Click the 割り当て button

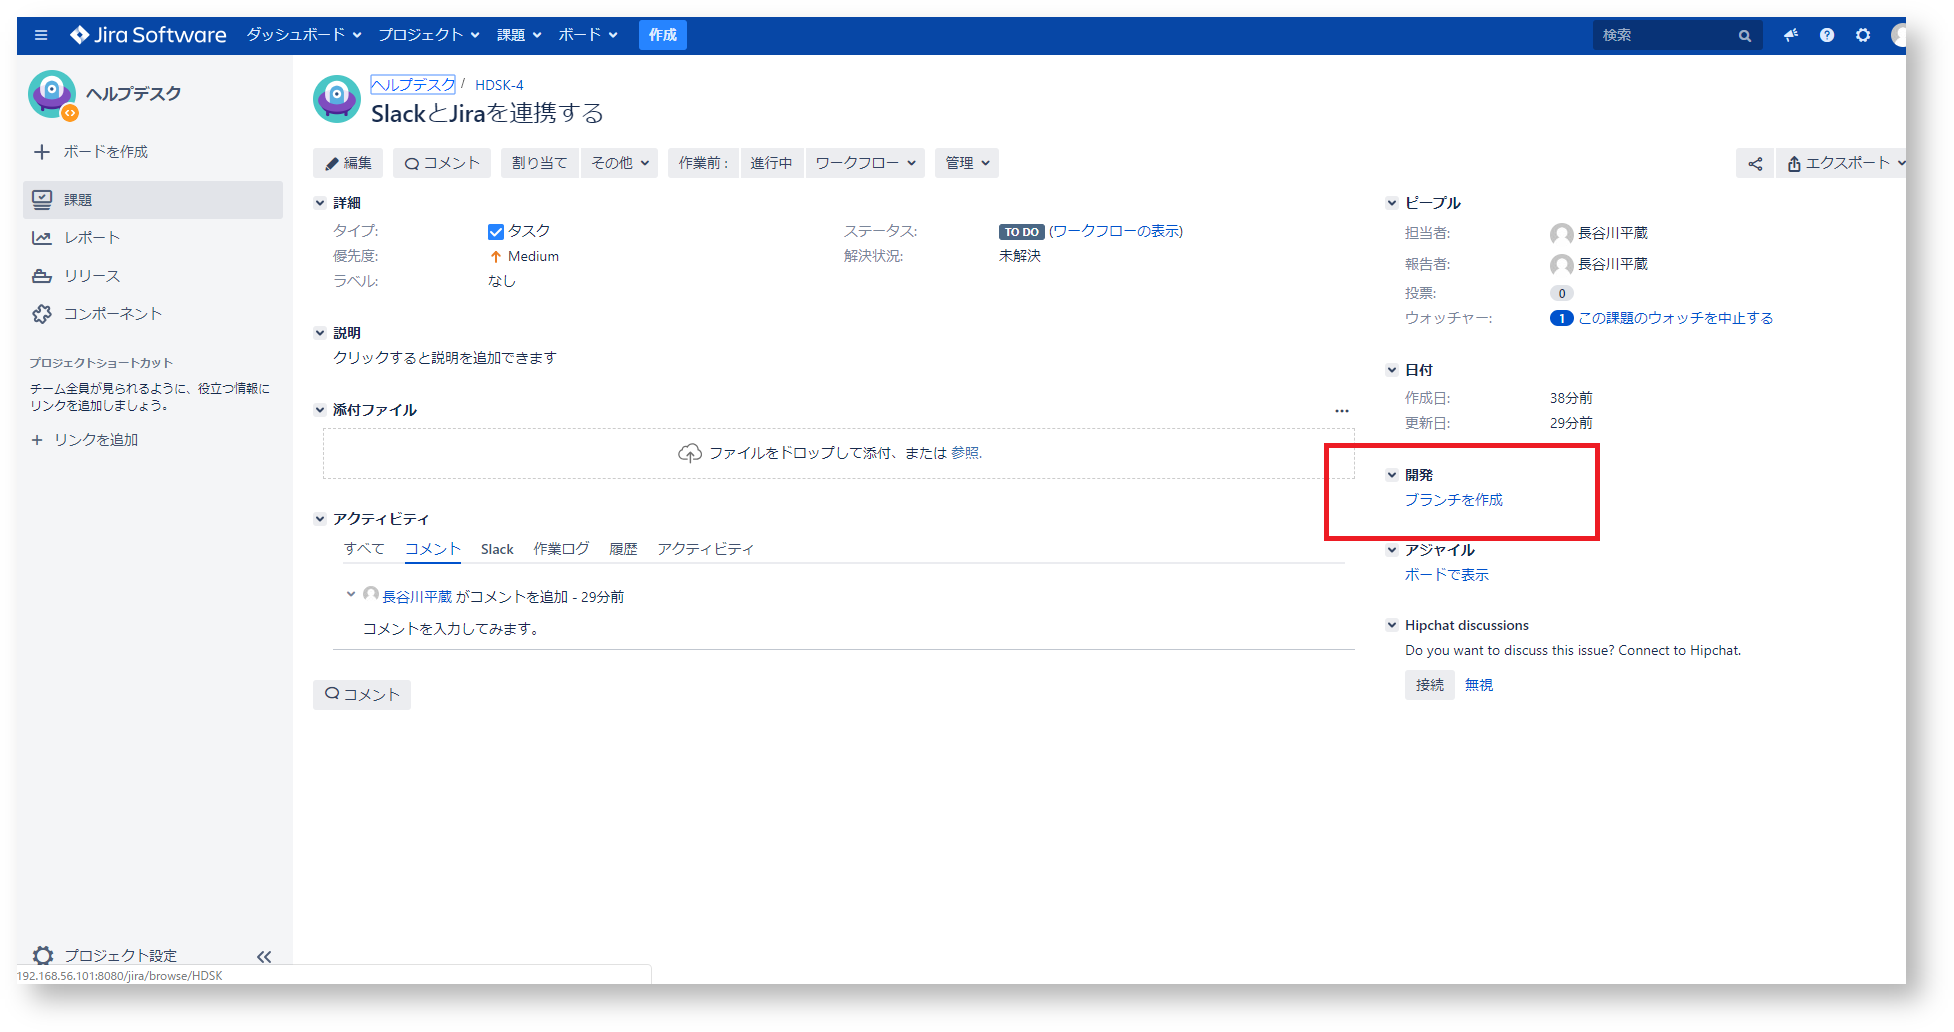click(x=540, y=163)
